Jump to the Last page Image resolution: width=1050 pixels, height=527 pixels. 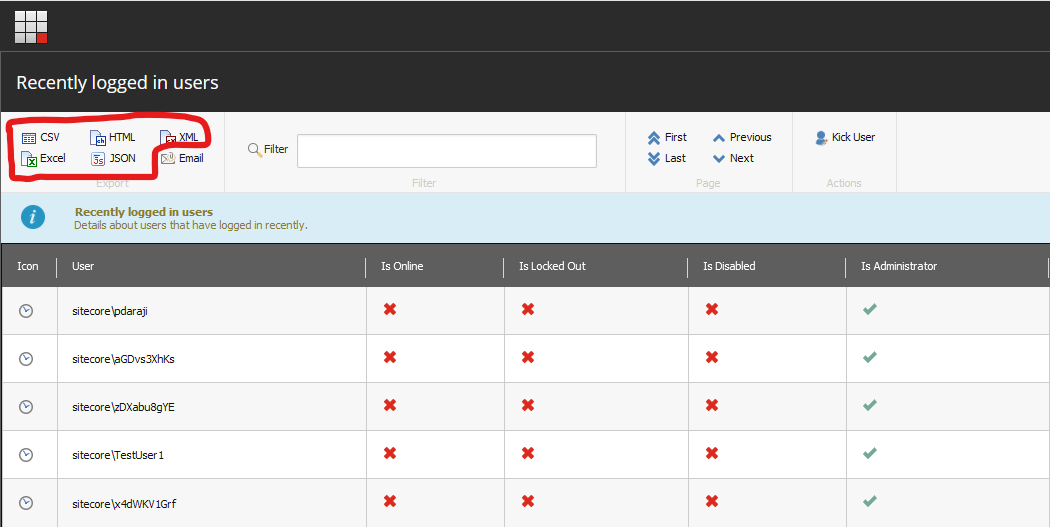click(x=667, y=158)
